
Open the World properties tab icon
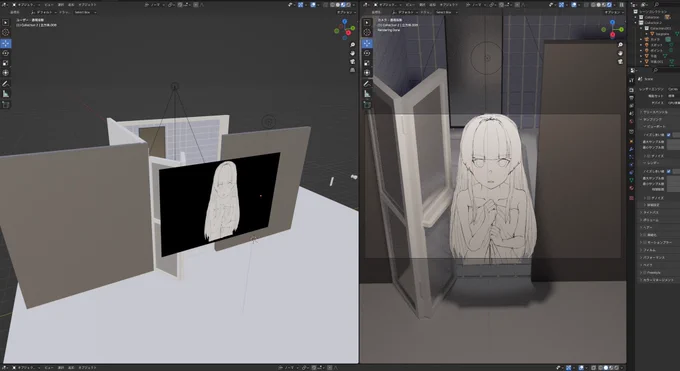tap(631, 122)
